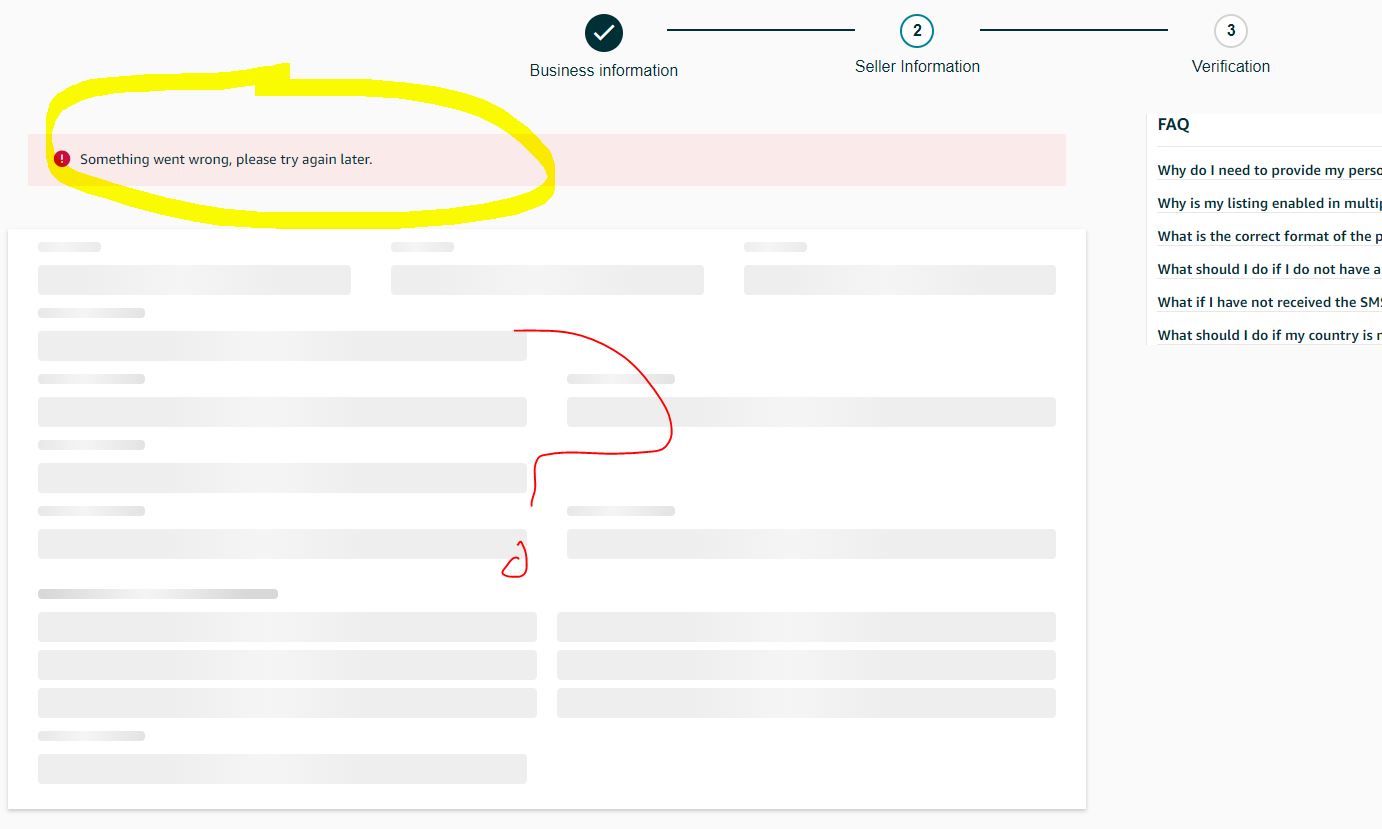The image size is (1382, 829).
Task: Open the Verification step label
Action: pos(1231,66)
